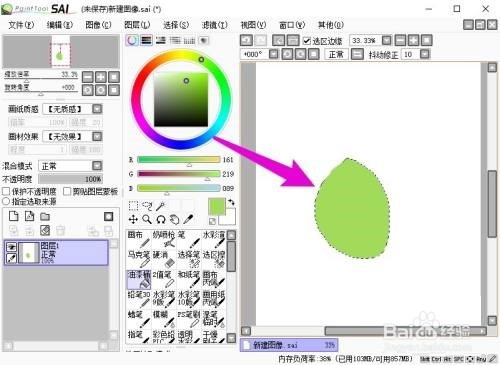Select the eyedropper color picker tool
The width and height of the screenshot is (500, 365).
tap(188, 219)
